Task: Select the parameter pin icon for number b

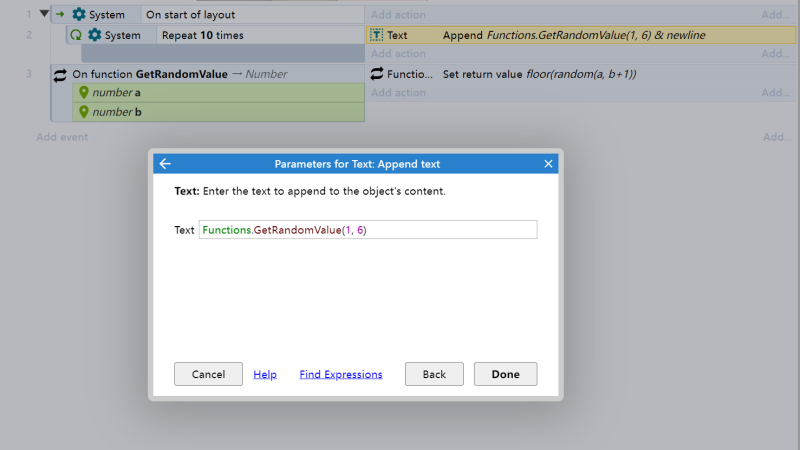Action: click(84, 112)
